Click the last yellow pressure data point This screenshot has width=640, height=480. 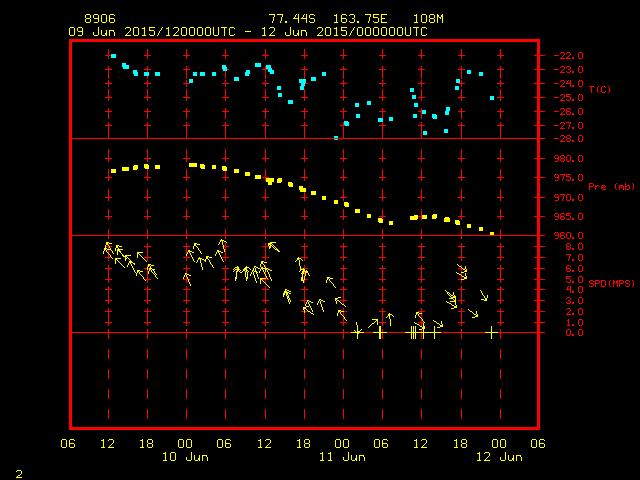point(492,233)
